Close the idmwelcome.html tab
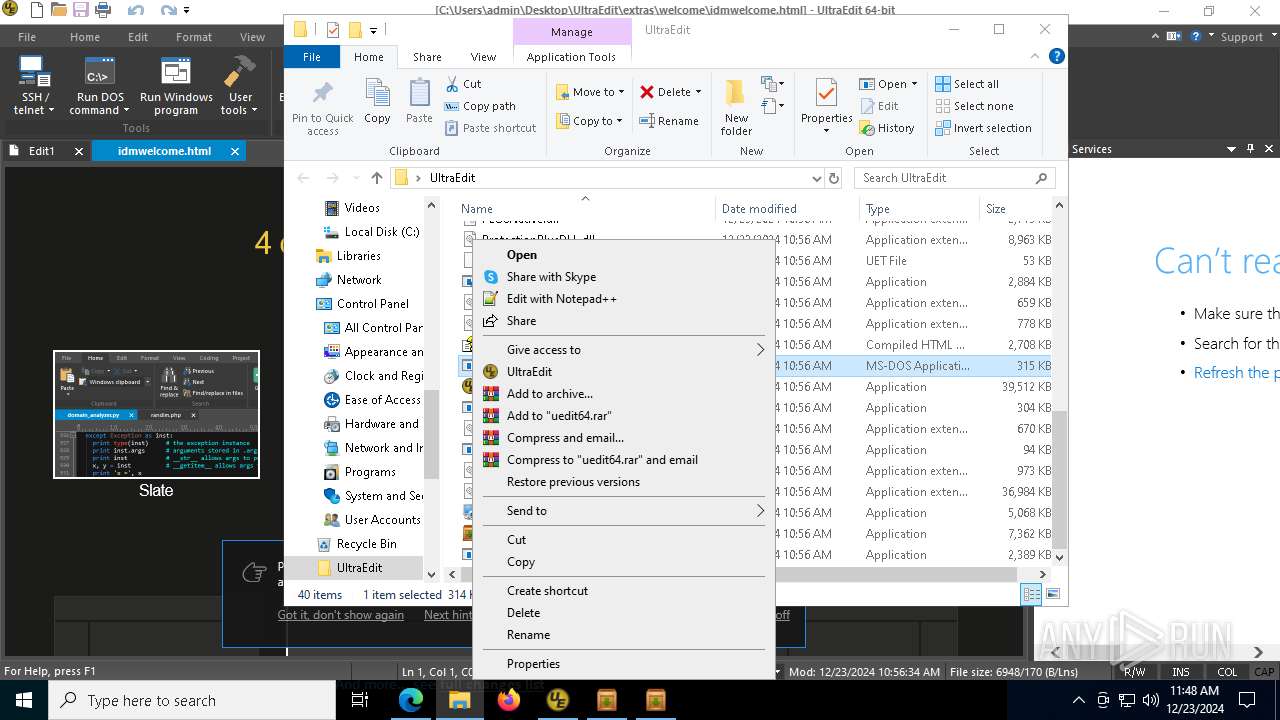This screenshot has width=1280, height=720. click(235, 151)
